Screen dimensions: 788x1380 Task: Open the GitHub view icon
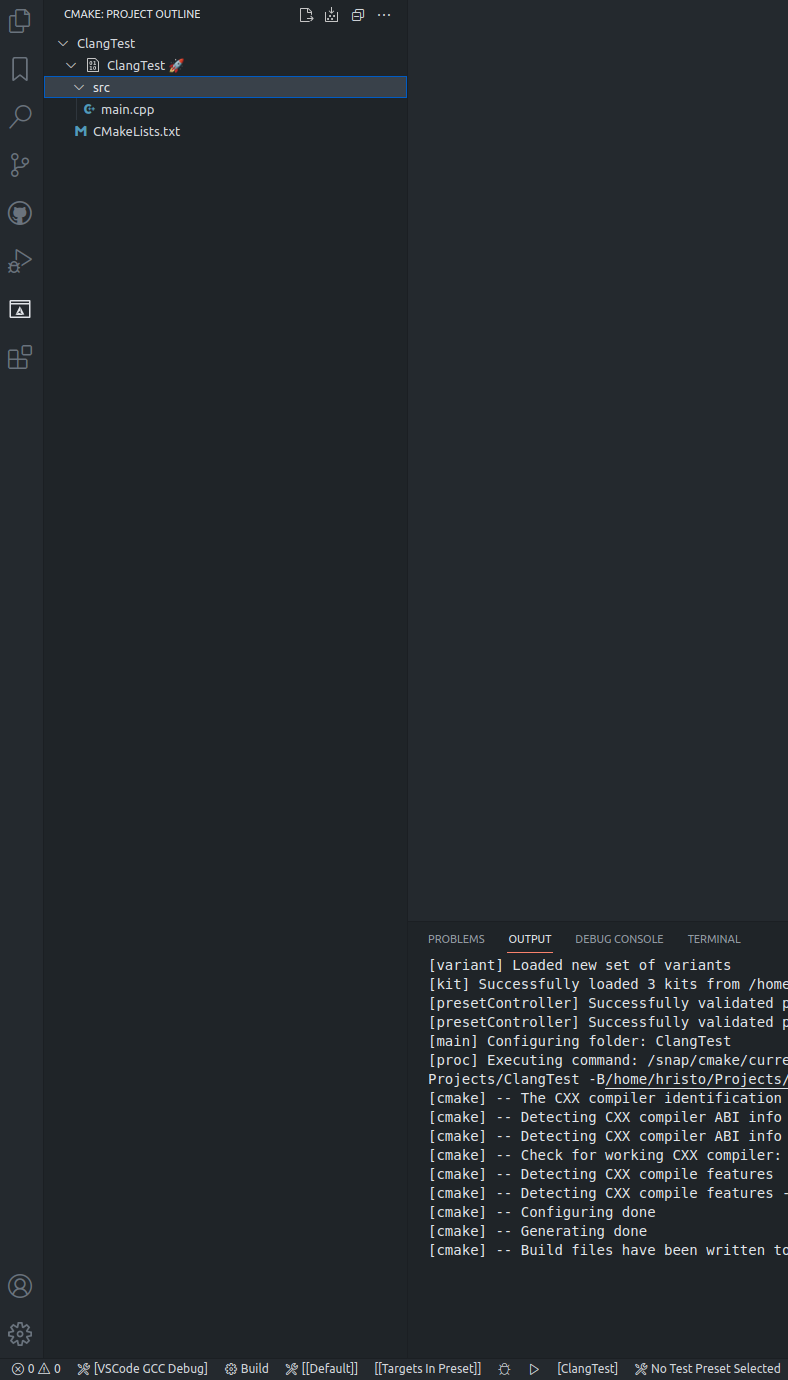coord(20,213)
